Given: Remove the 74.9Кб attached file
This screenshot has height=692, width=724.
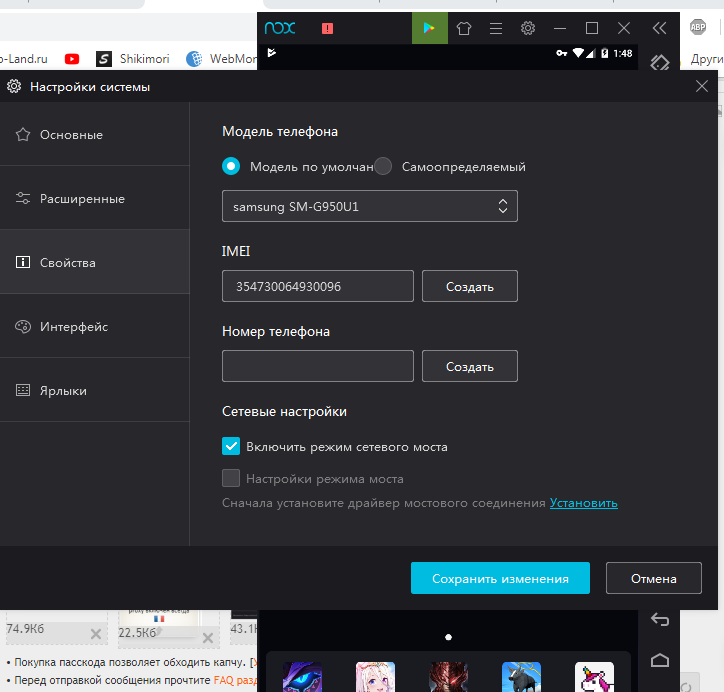Looking at the screenshot, I should (96, 634).
